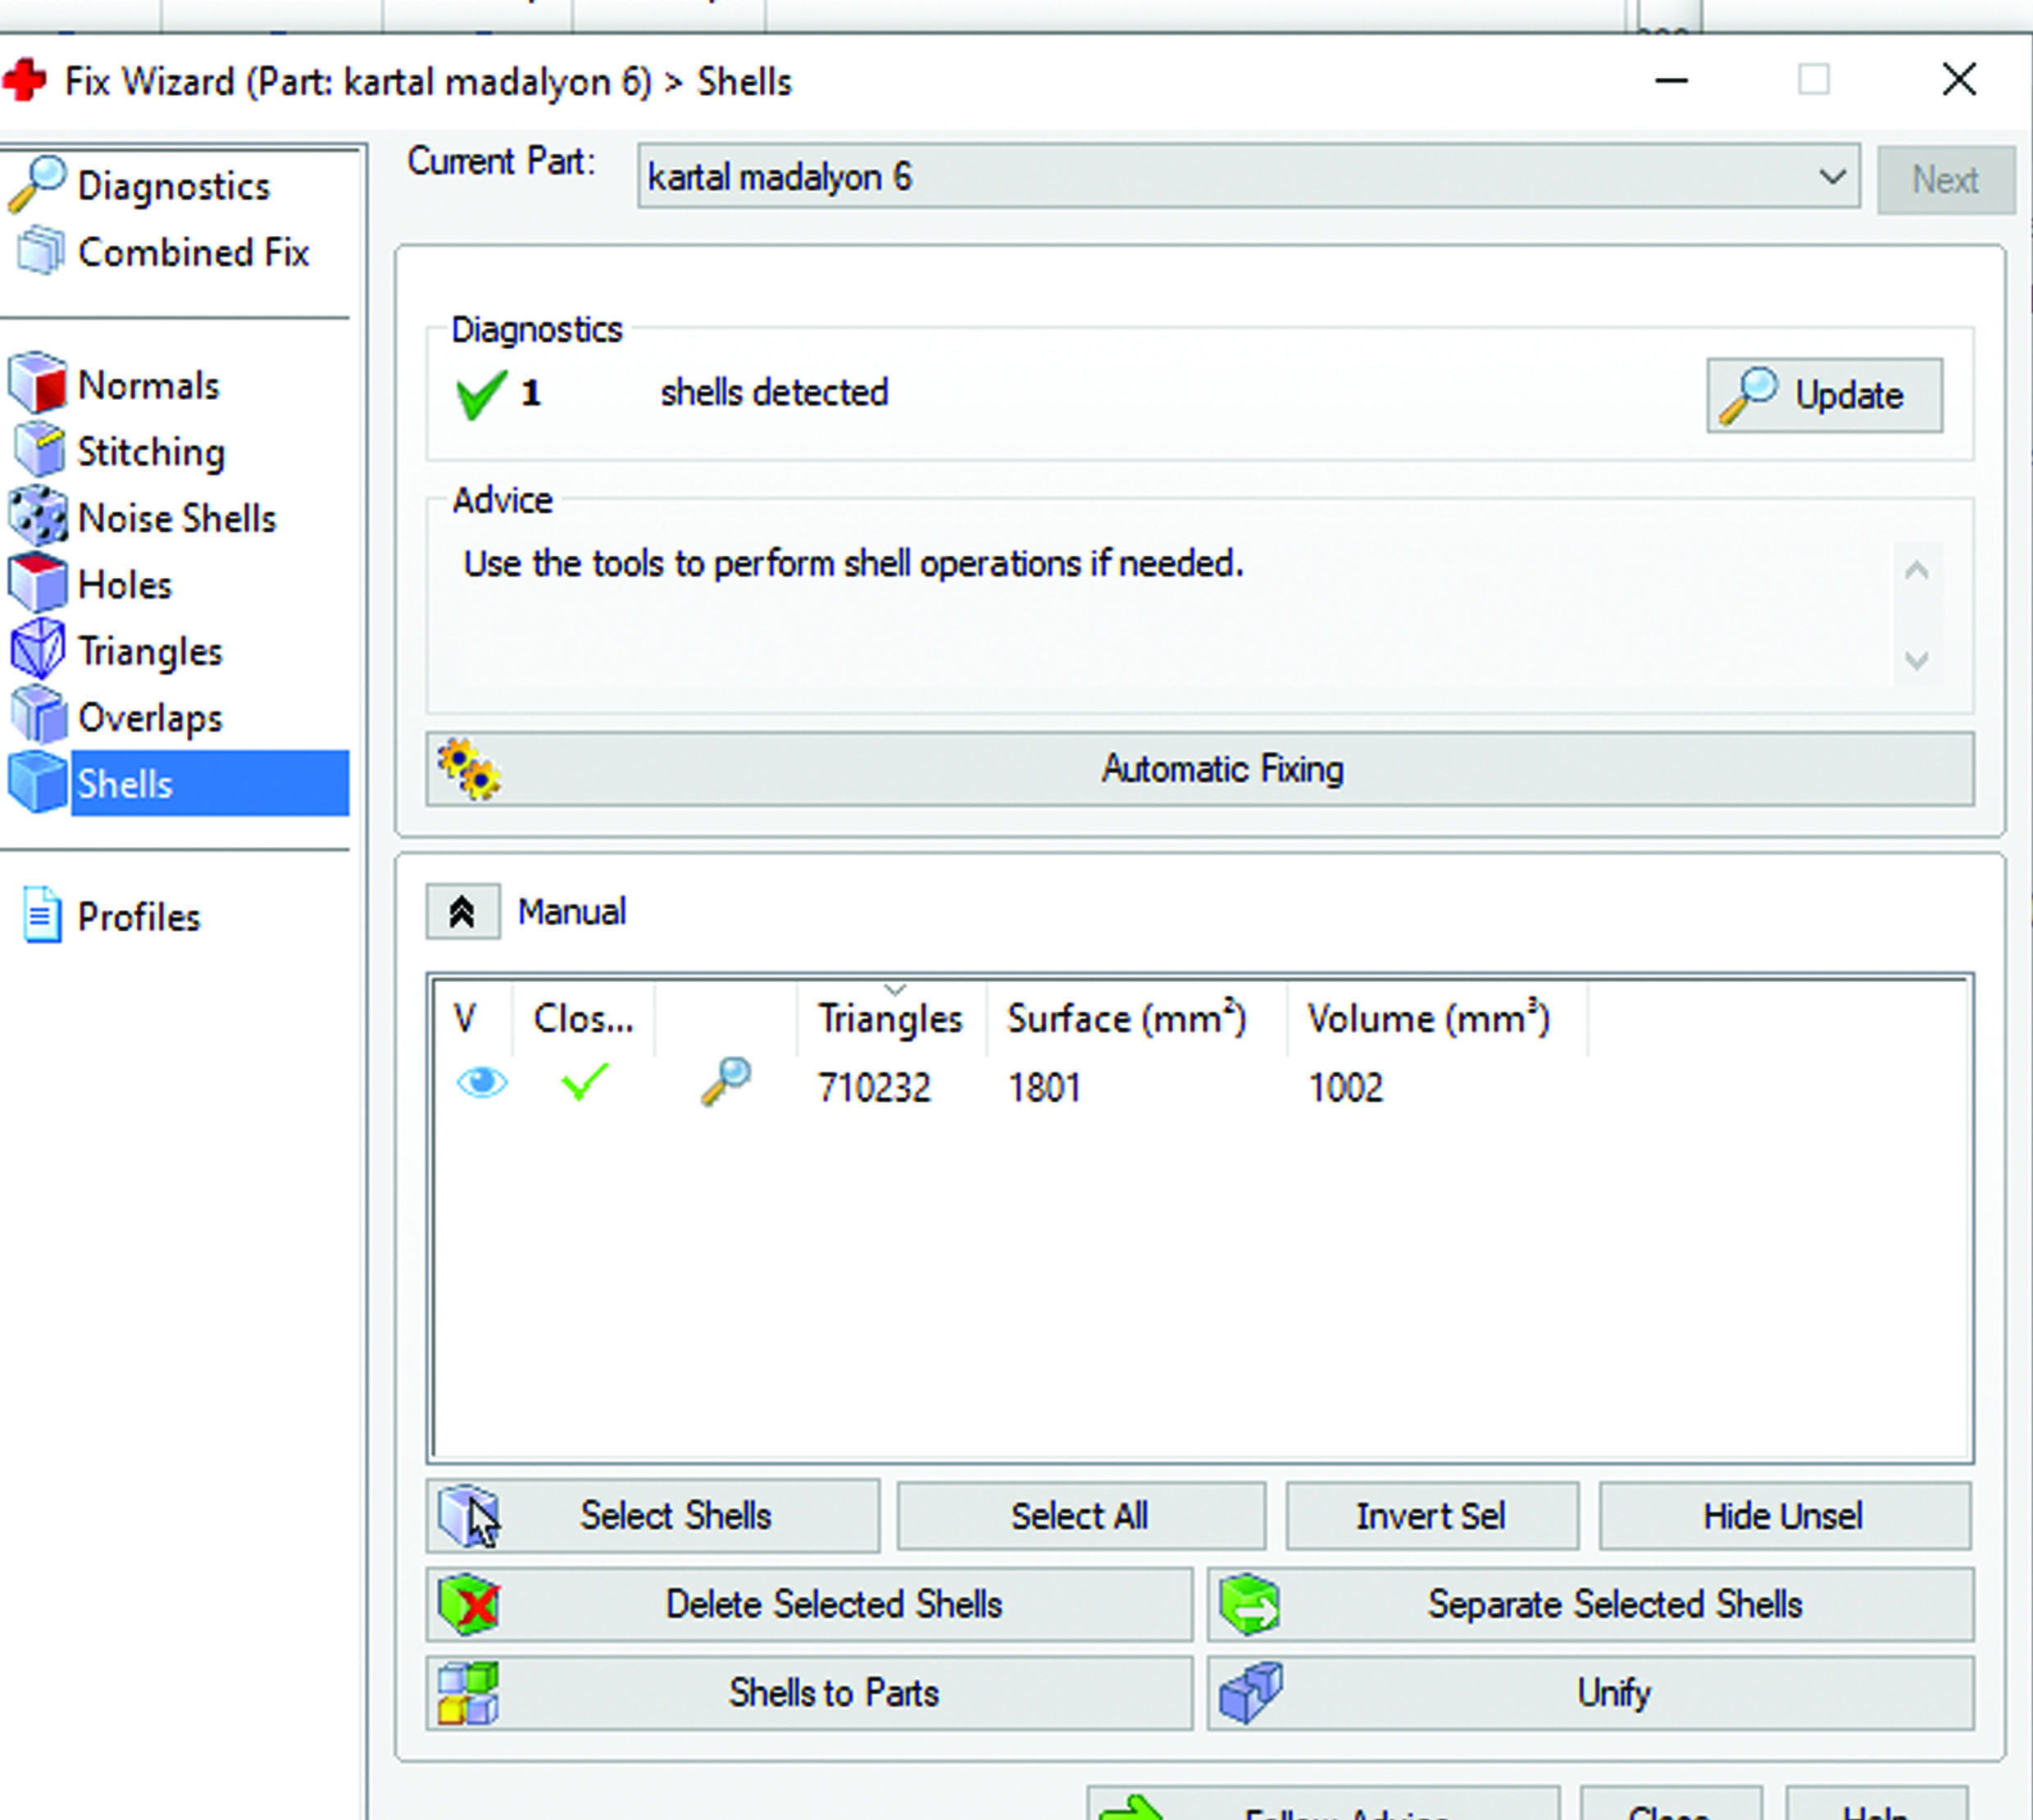Open the Profiles page
Image resolution: width=2033 pixels, height=1820 pixels.
(138, 916)
